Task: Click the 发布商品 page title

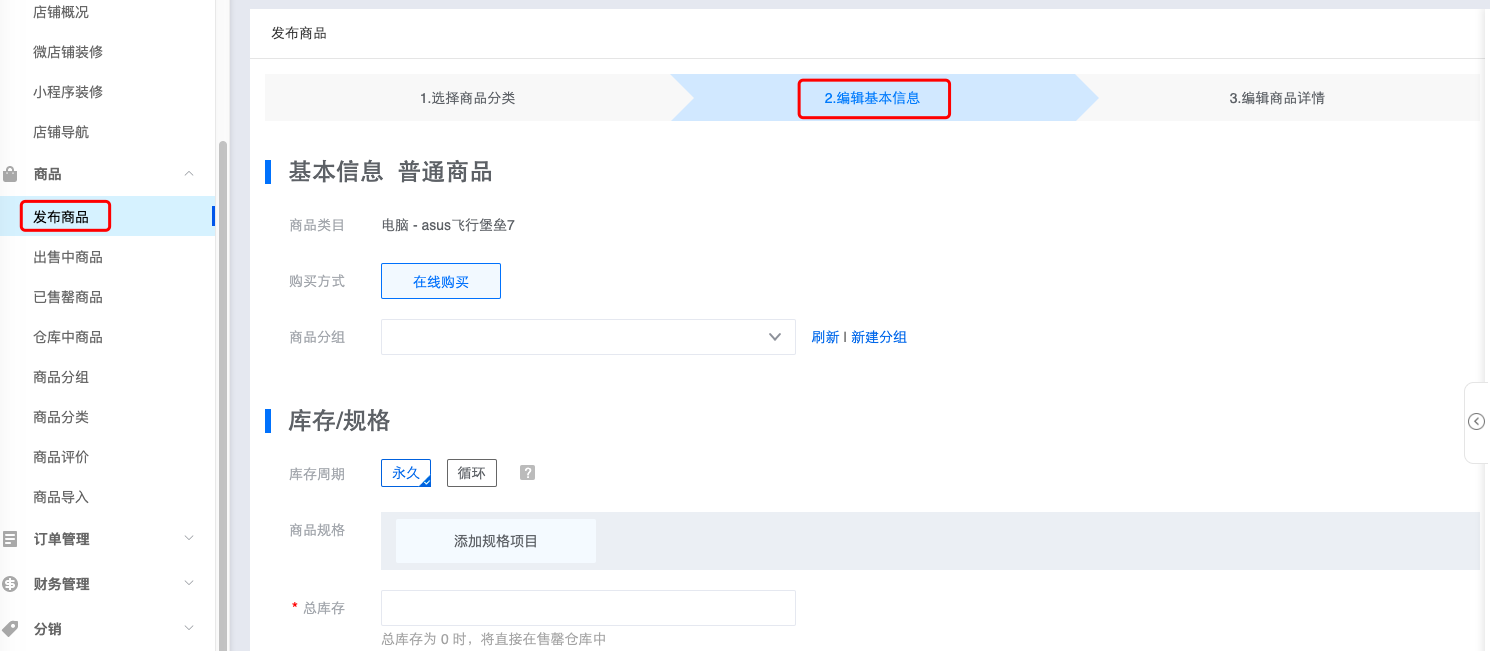Action: (x=299, y=33)
